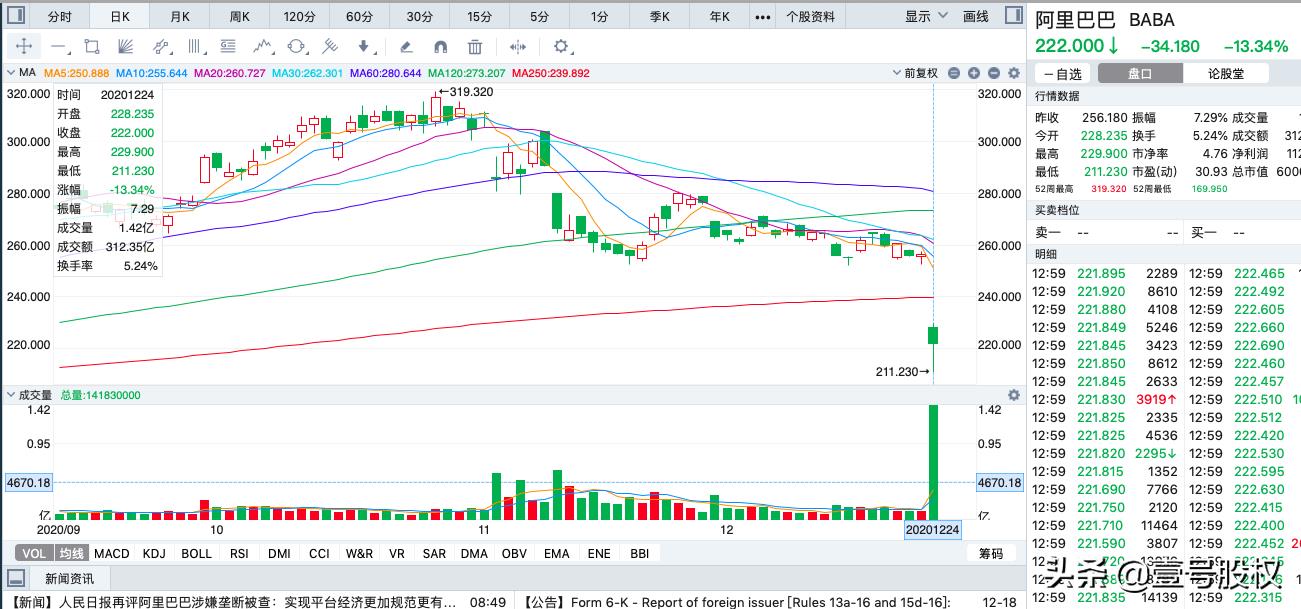This screenshot has width=1301, height=609.
Task: Choose the rectangle shape drawing tool
Action: pyautogui.click(x=92, y=47)
